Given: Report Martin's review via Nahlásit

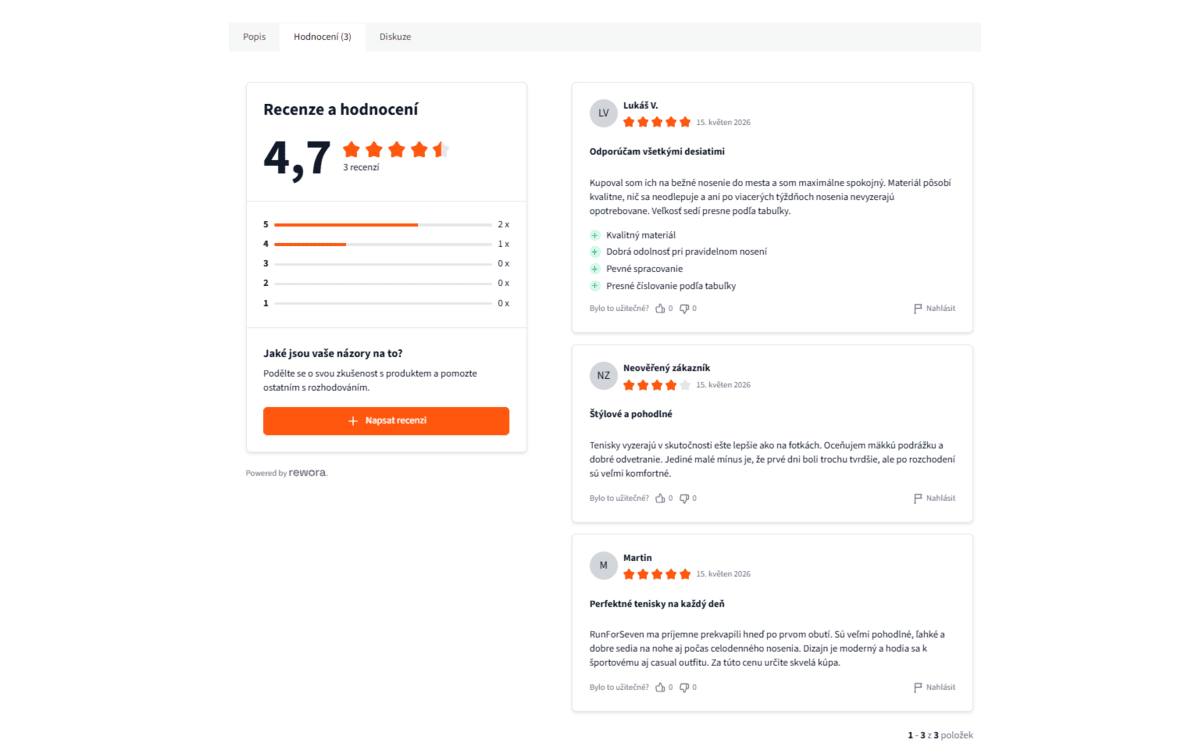Looking at the screenshot, I should 934,688.
